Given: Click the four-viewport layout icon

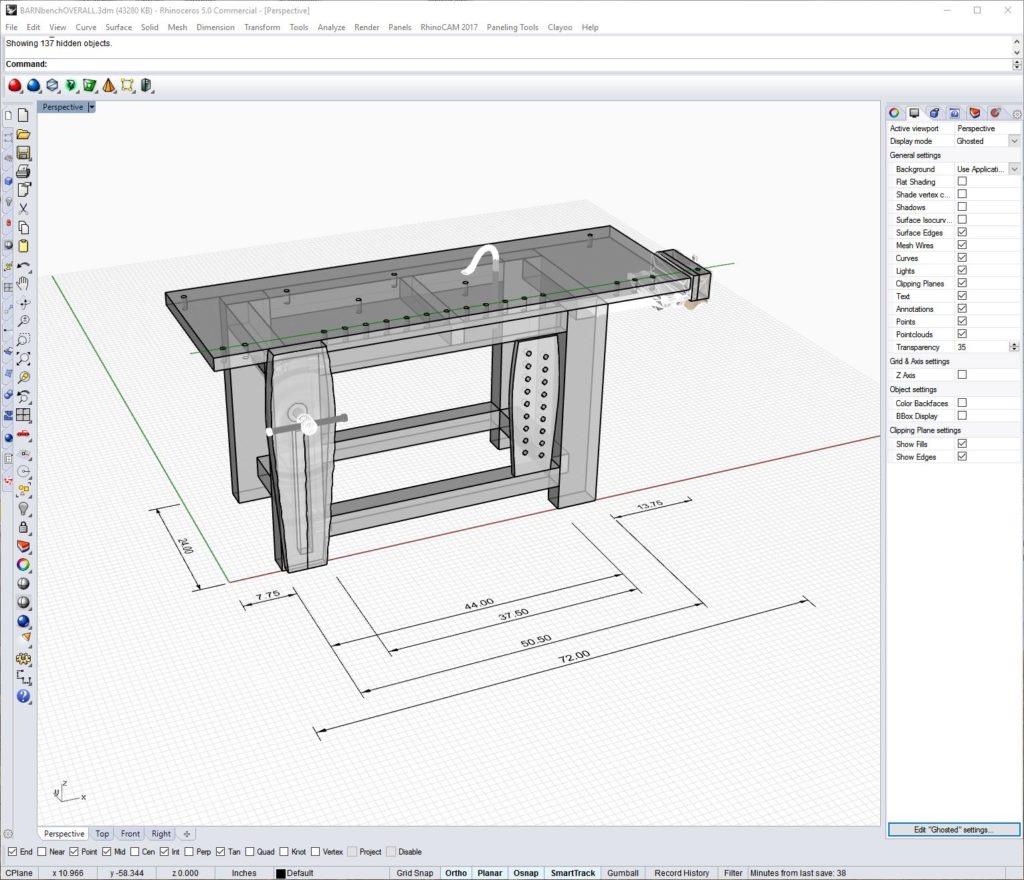Looking at the screenshot, I should tap(23, 415).
